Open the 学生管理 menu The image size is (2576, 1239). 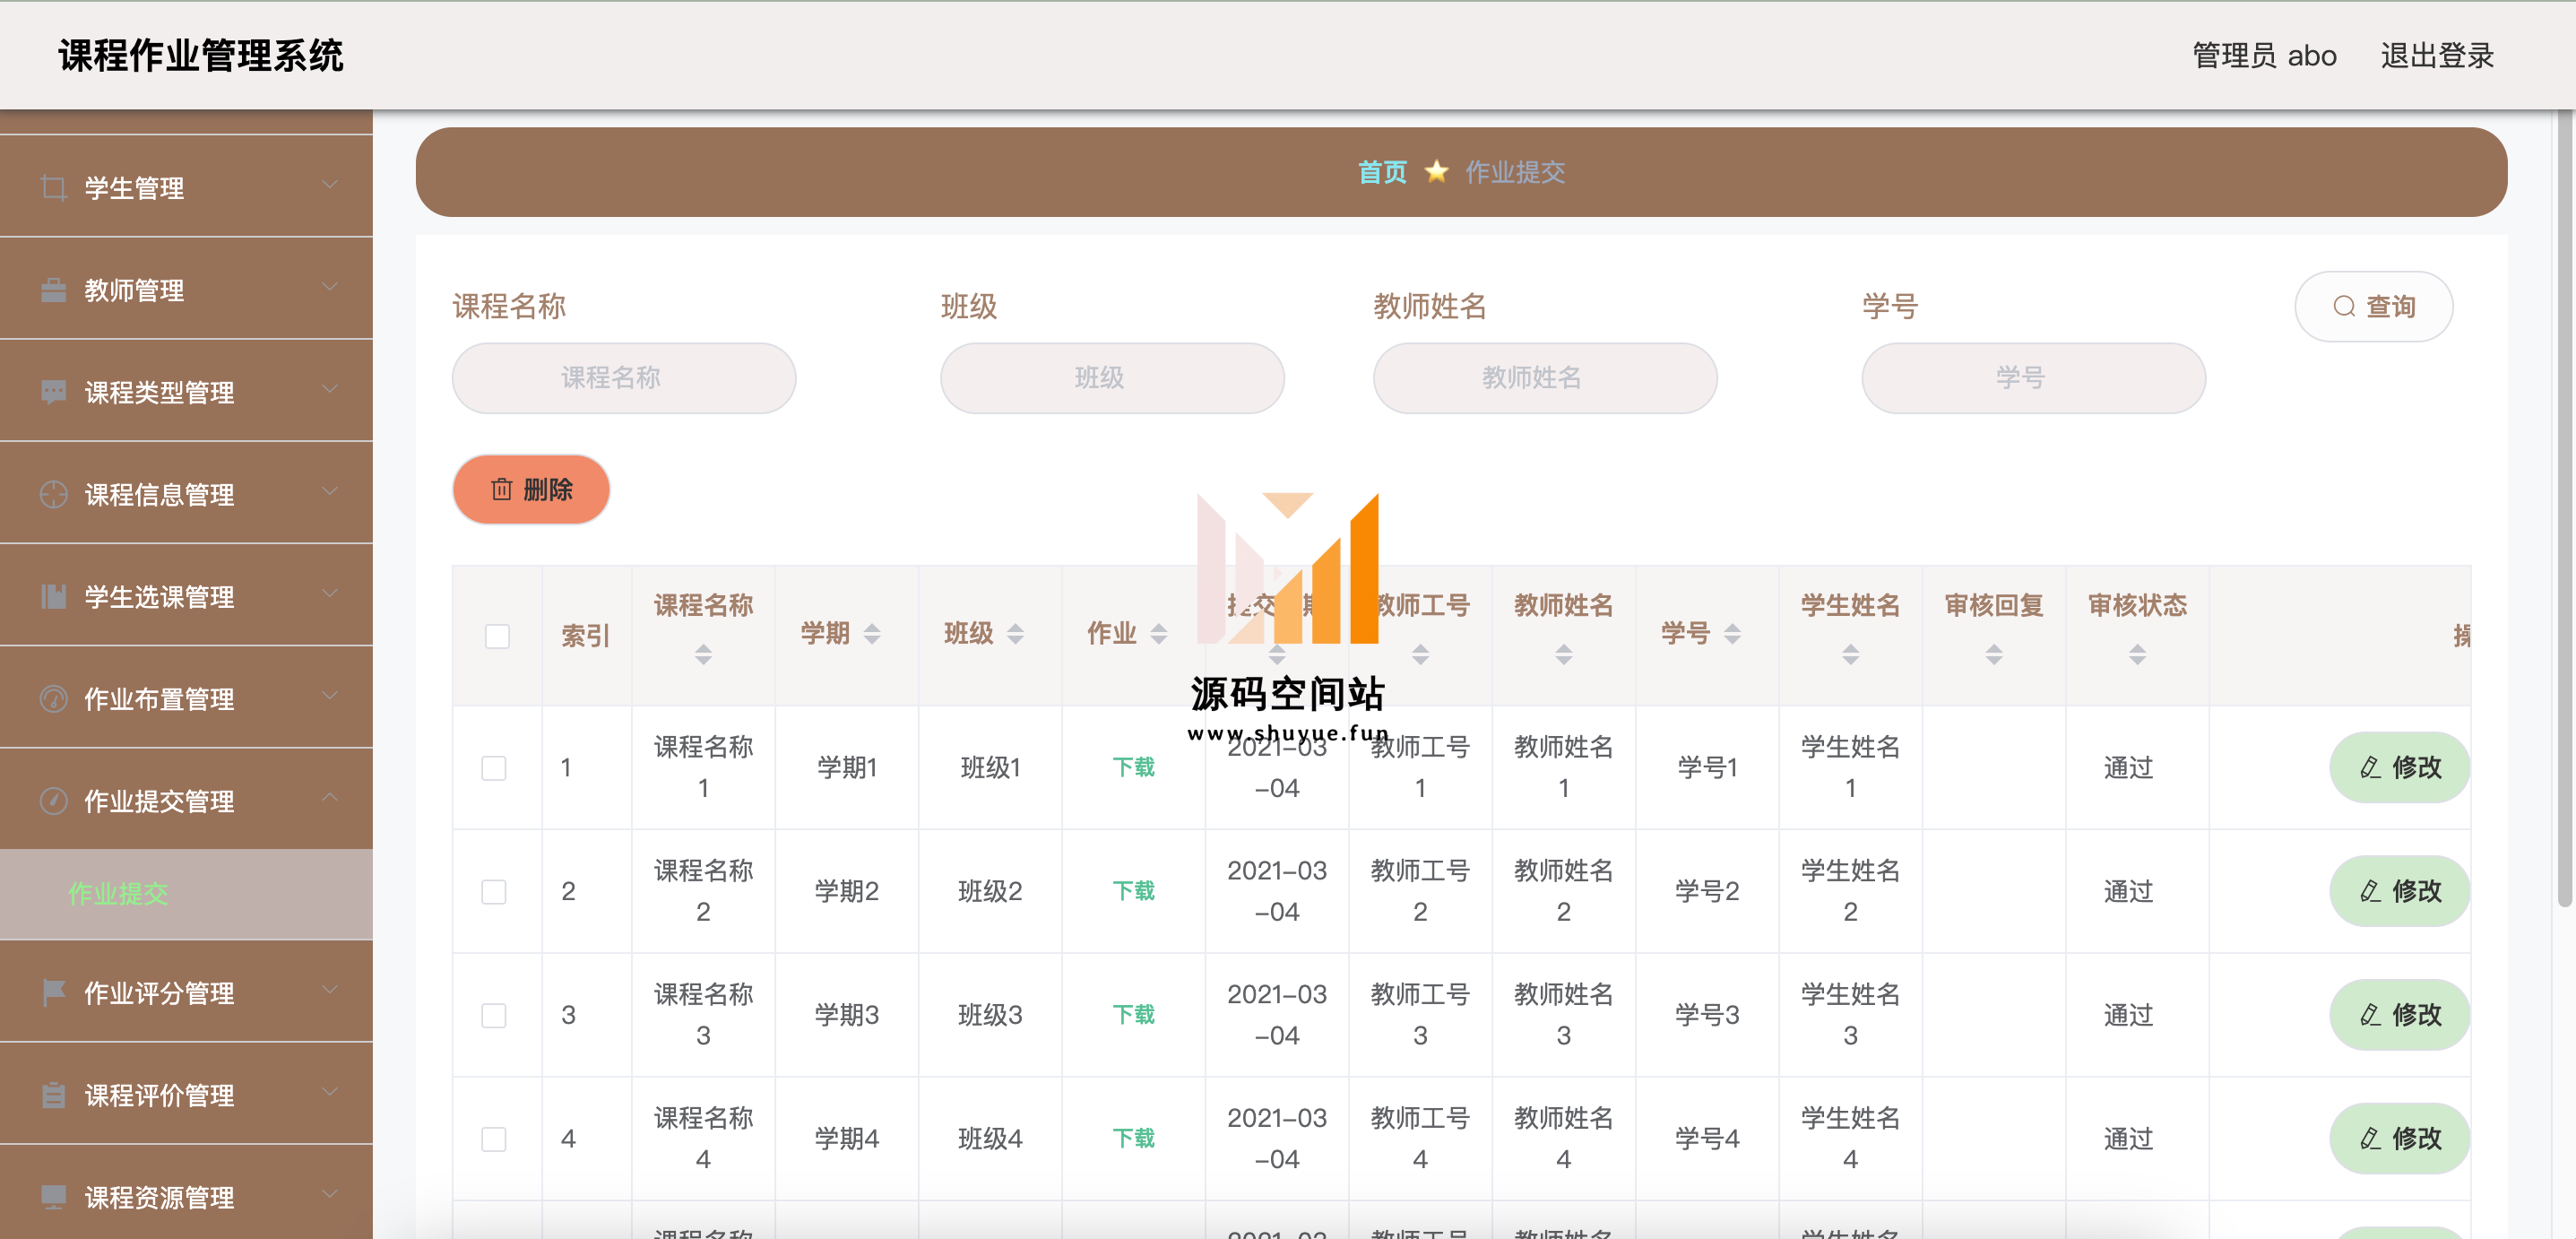point(186,187)
